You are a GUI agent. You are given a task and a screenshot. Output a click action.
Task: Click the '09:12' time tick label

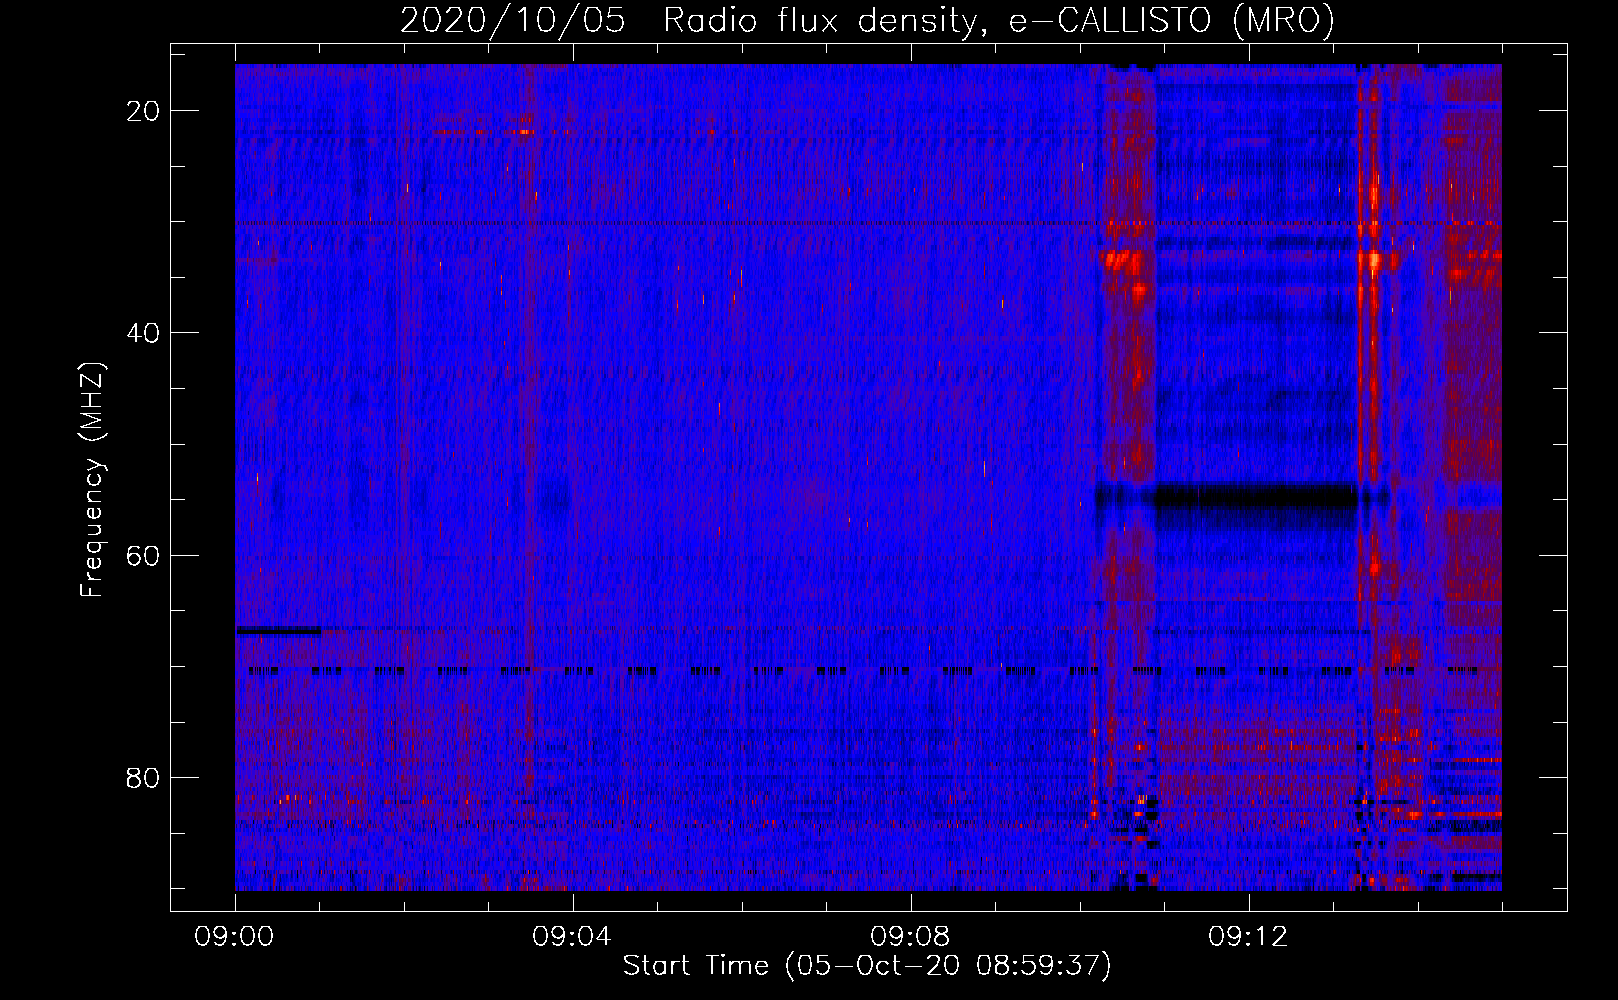pyautogui.click(x=1248, y=937)
